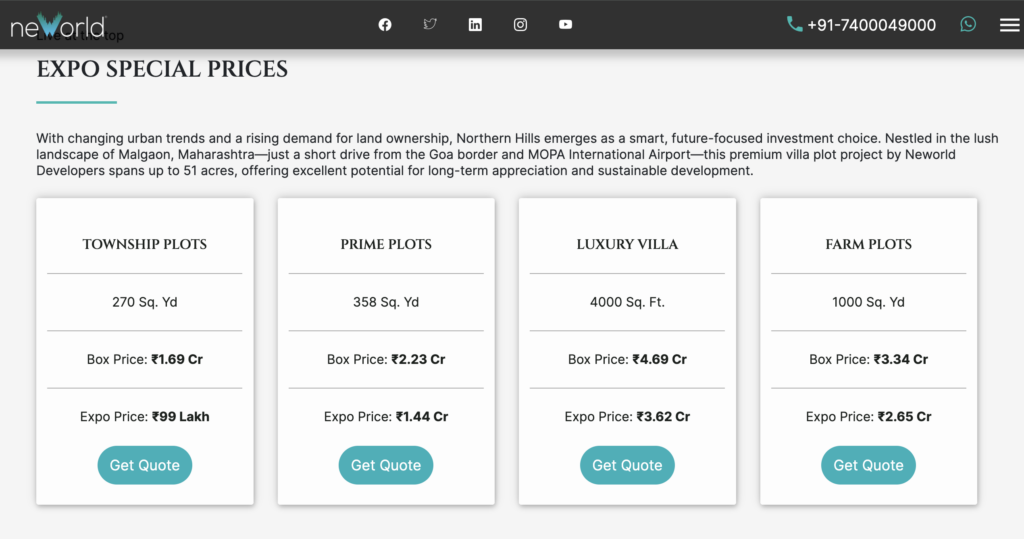Open the Facebook social icon
Viewport: 1024px width, 539px height.
(385, 25)
